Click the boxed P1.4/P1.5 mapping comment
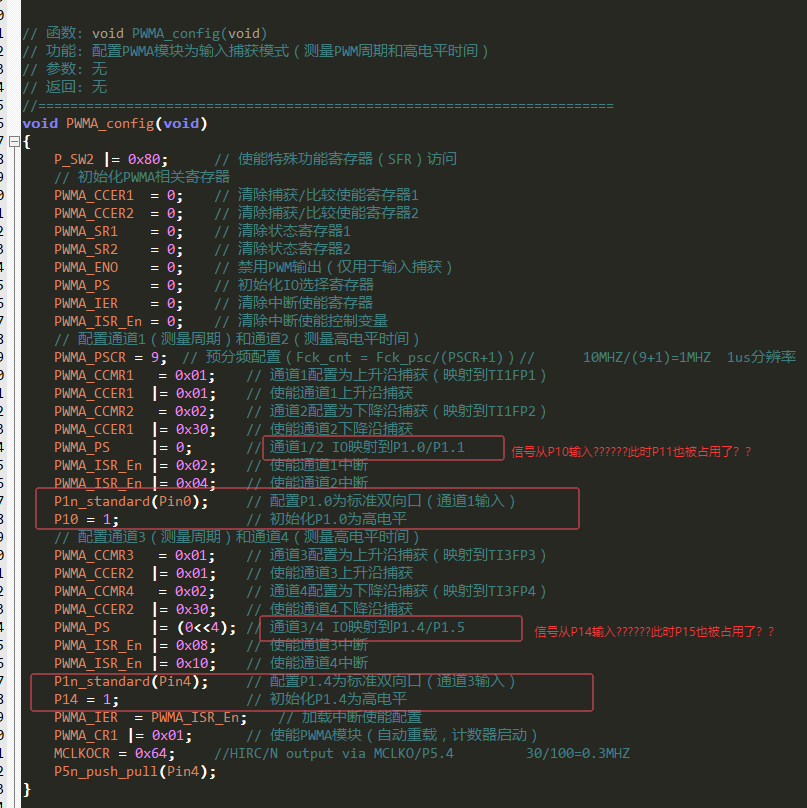 367,627
